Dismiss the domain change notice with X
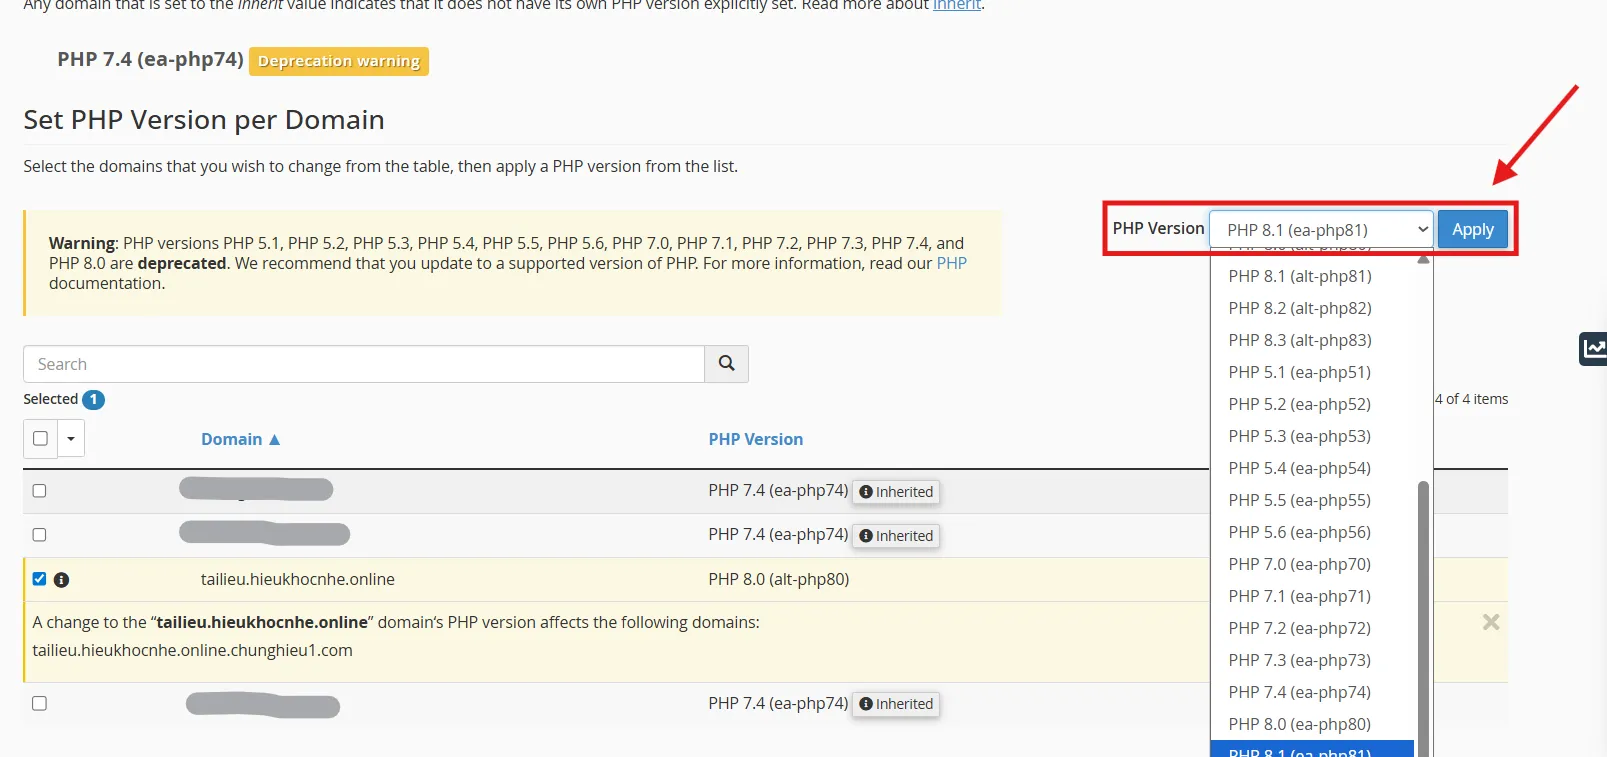Screen dimensions: 1607x757 [1490, 622]
